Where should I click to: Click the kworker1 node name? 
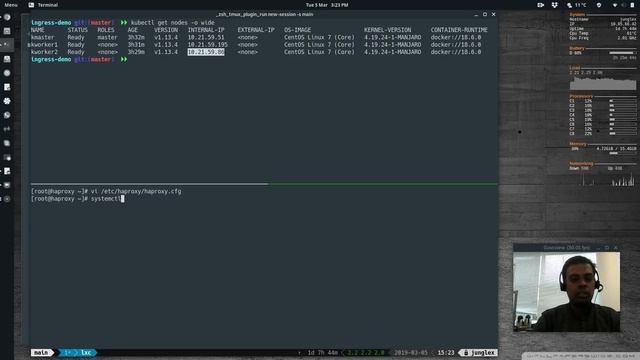tap(44, 44)
